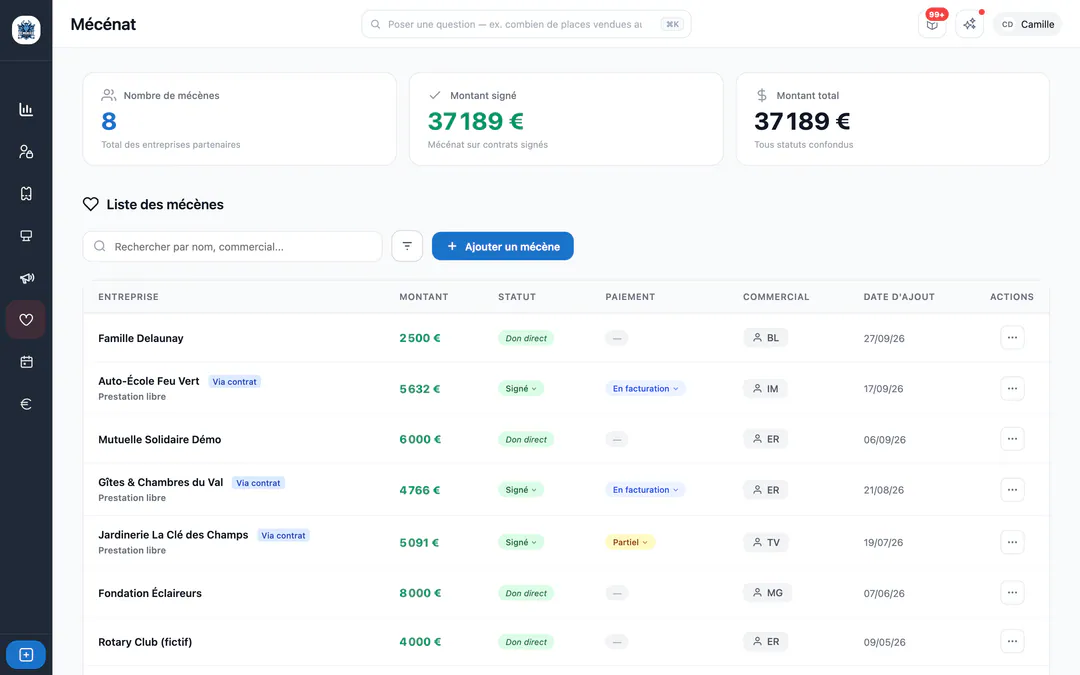
Task: Select the Rotary Club (fictif) row name
Action: pyautogui.click(x=145, y=642)
